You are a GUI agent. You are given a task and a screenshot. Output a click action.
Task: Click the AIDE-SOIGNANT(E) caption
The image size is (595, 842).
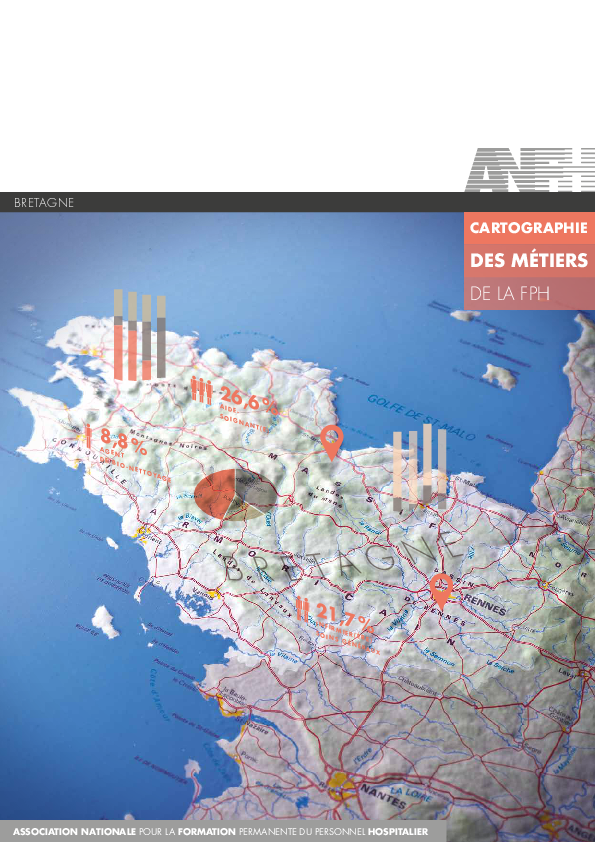(x=245, y=420)
